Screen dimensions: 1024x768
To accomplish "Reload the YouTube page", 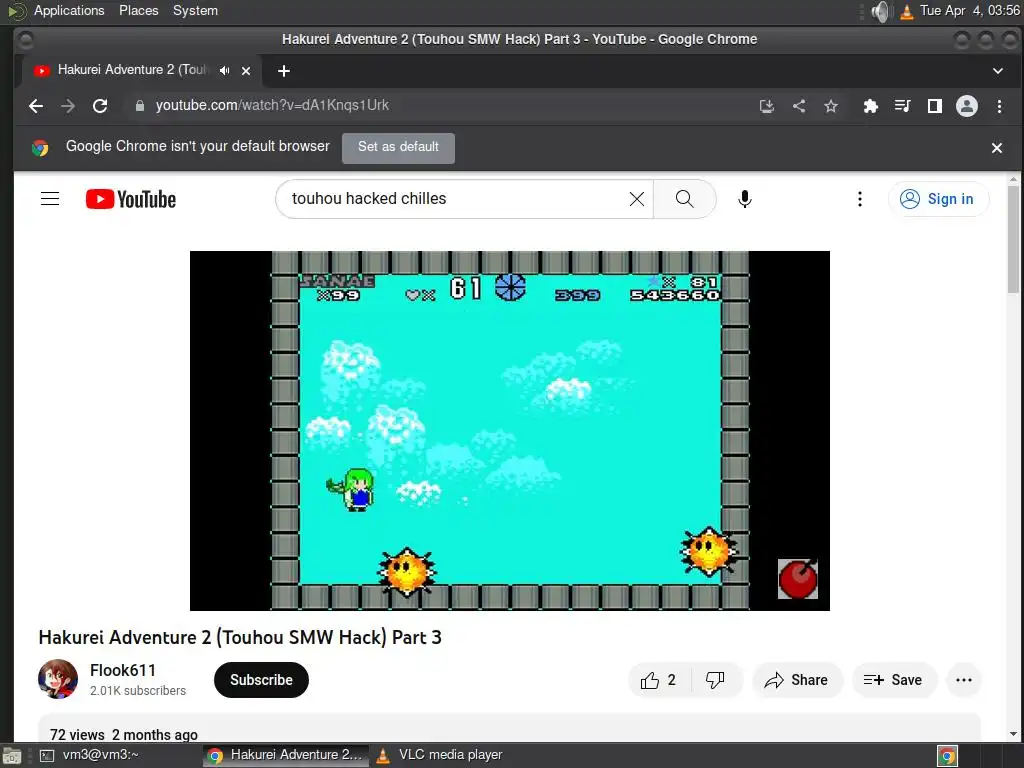I will tap(100, 106).
